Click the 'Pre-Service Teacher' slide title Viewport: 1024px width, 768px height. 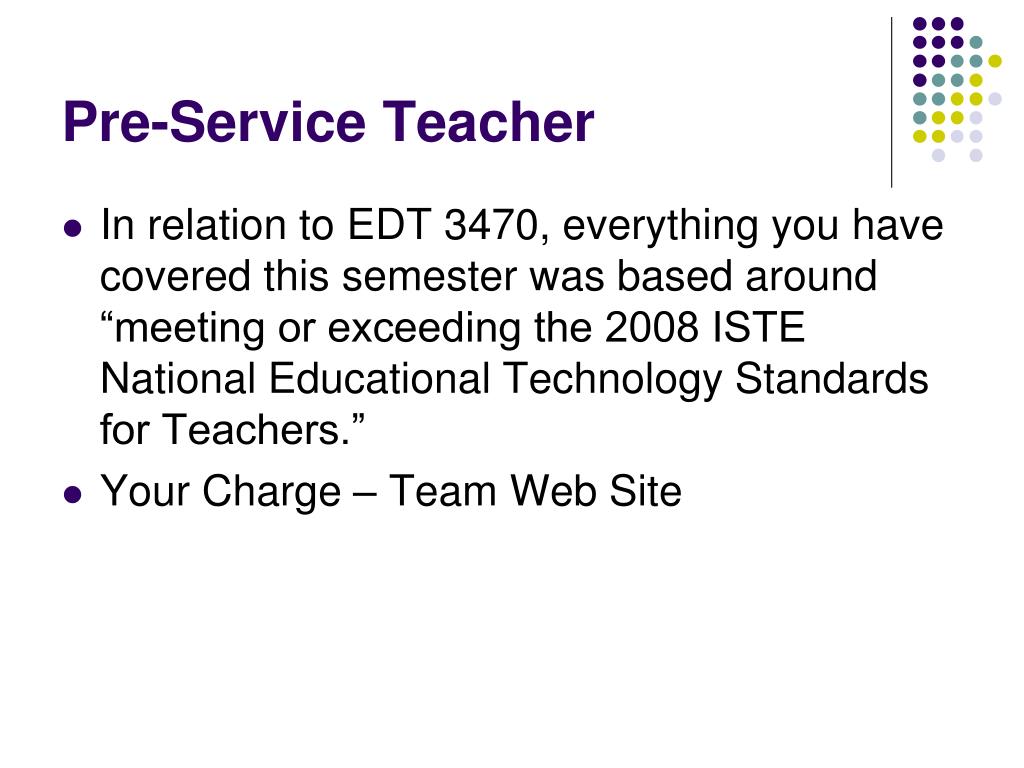(x=328, y=121)
